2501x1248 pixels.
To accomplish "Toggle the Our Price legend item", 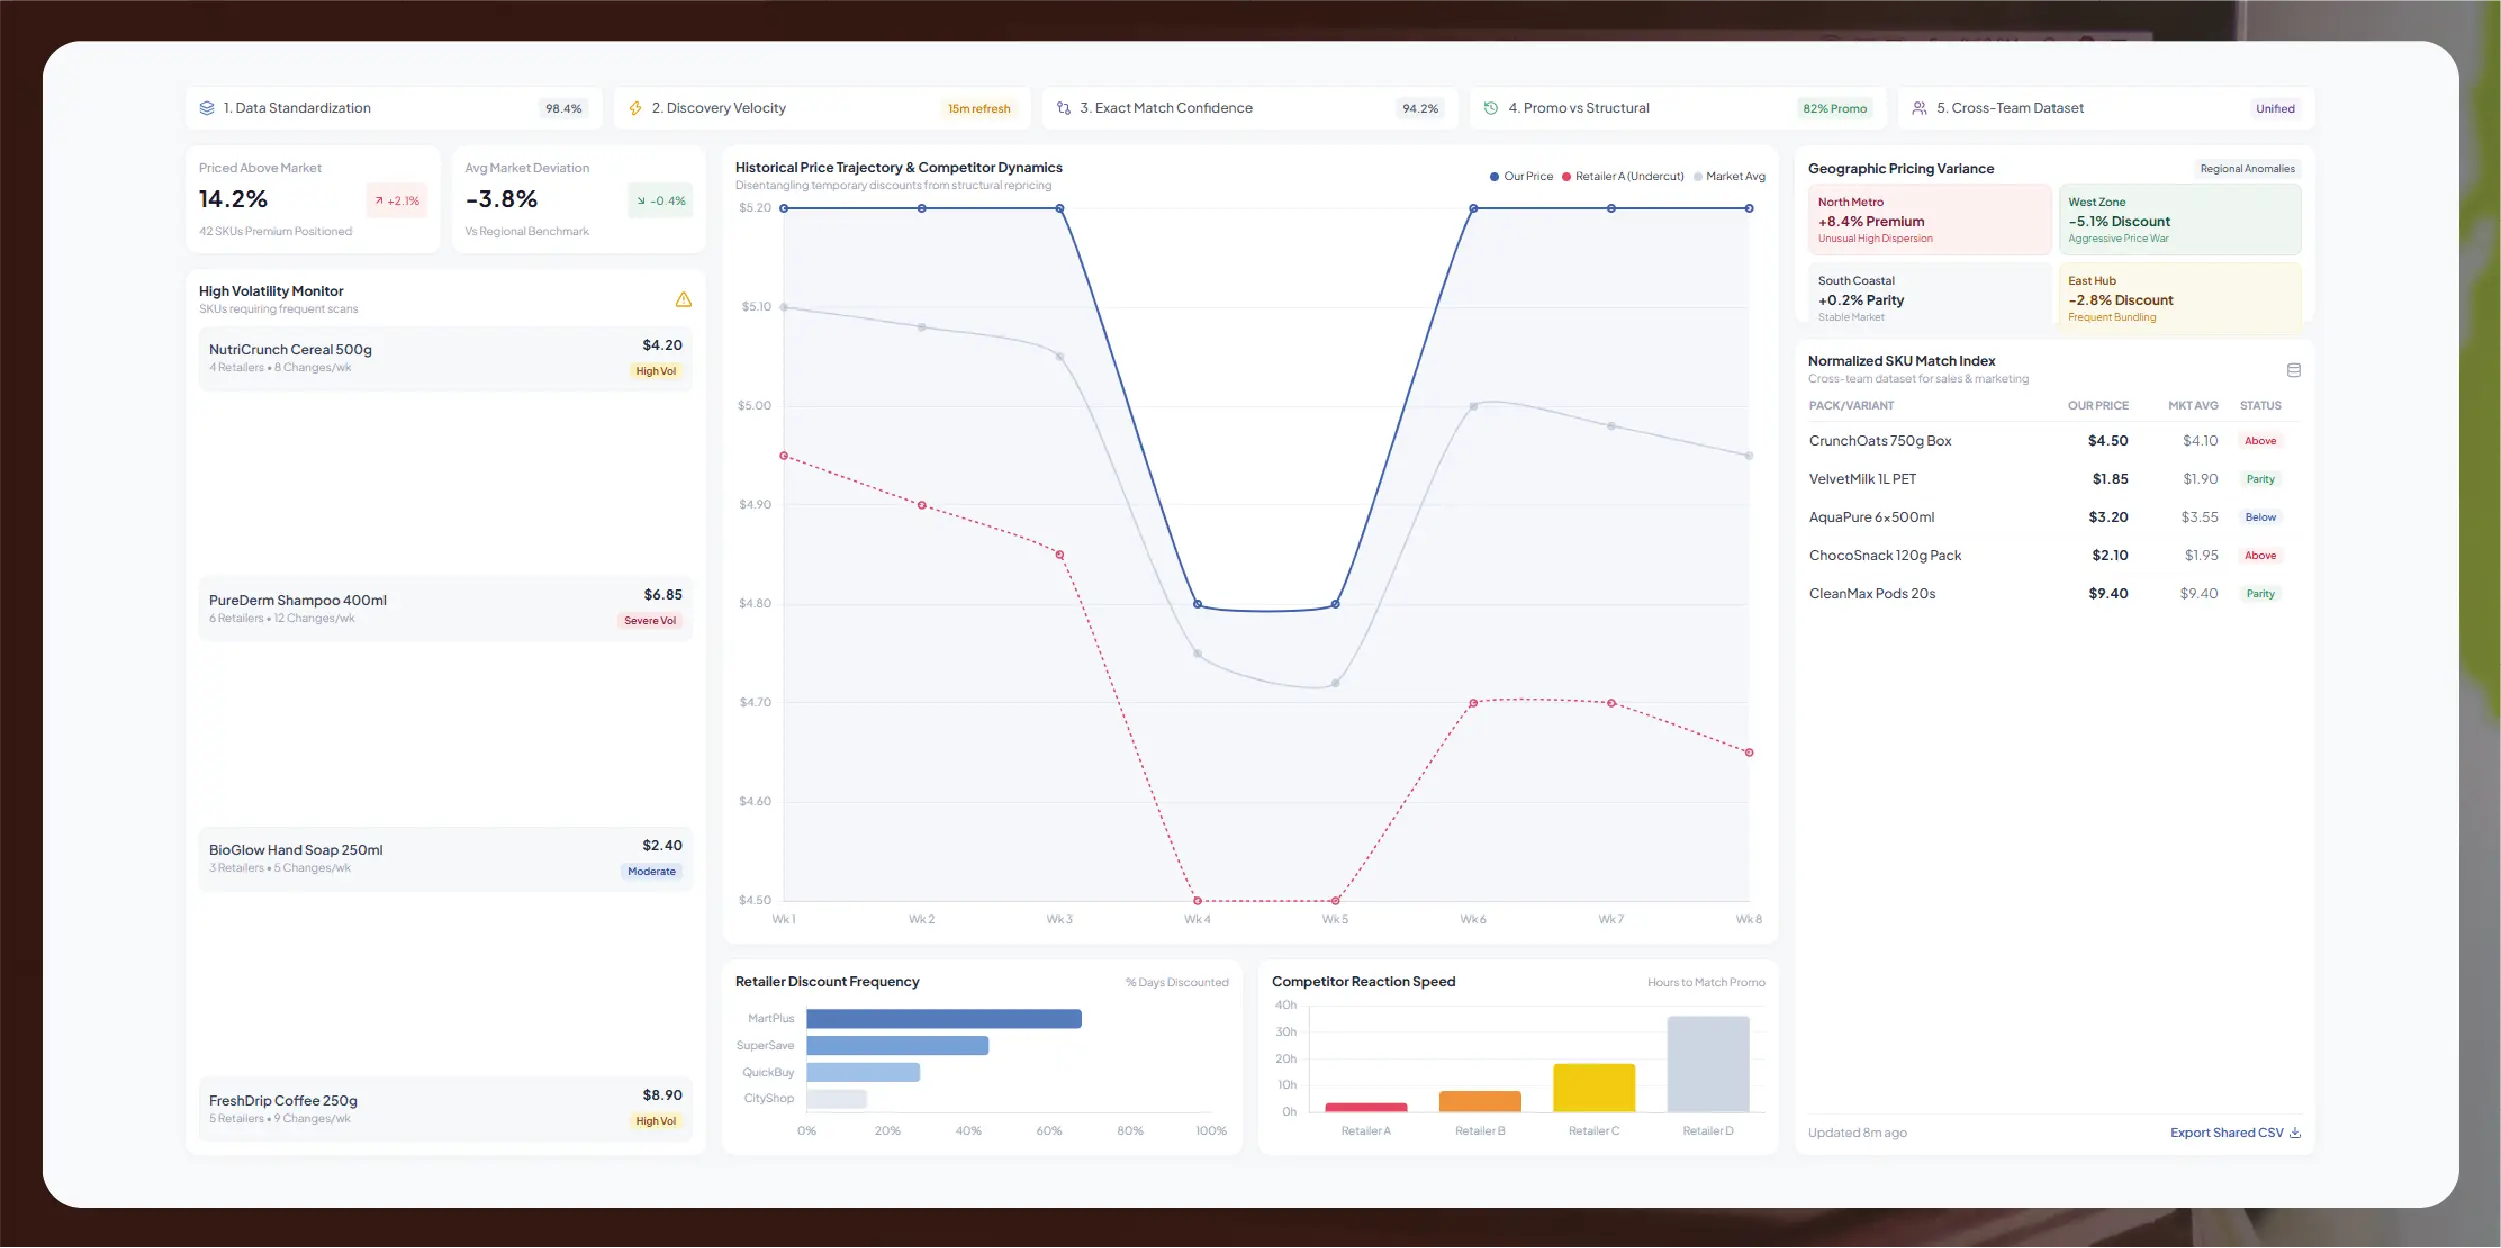I will (1521, 176).
